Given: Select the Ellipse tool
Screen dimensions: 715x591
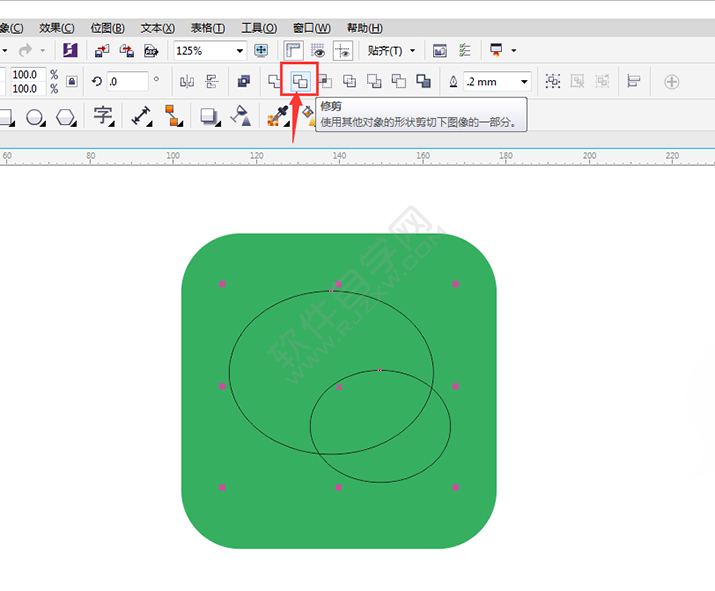Looking at the screenshot, I should (35, 117).
